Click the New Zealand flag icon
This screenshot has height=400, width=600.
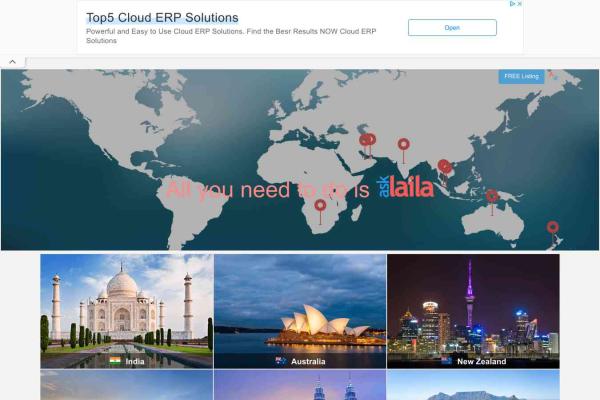click(446, 361)
